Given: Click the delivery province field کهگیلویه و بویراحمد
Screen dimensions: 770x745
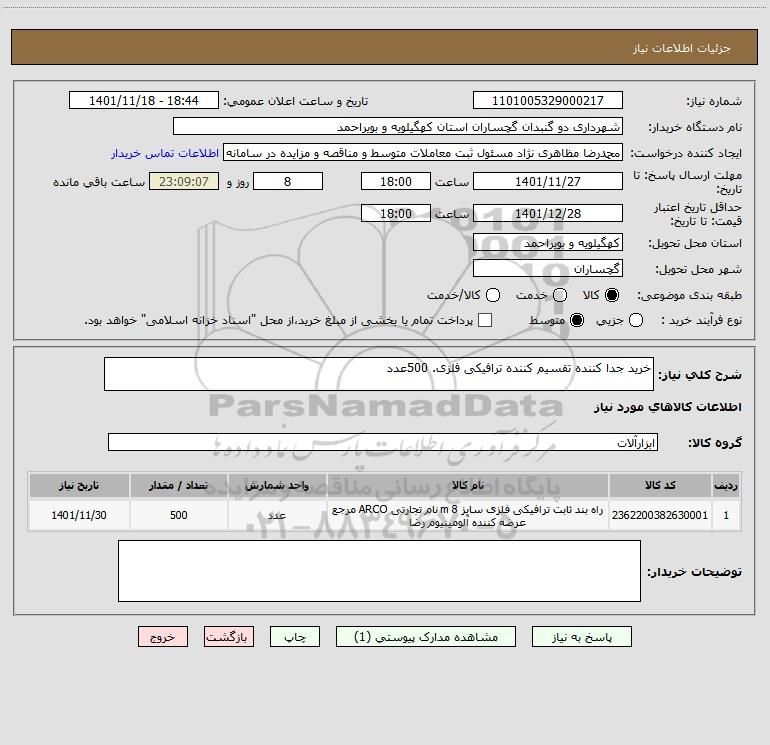Looking at the screenshot, I should 548,243.
